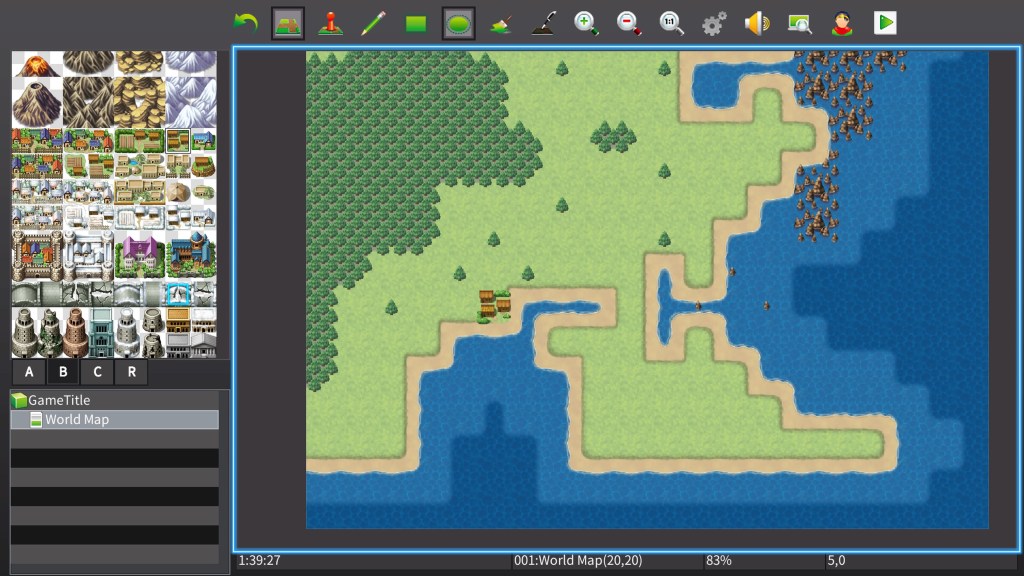Switch to Map editing mode
The image size is (1024, 576).
pyautogui.click(x=288, y=23)
